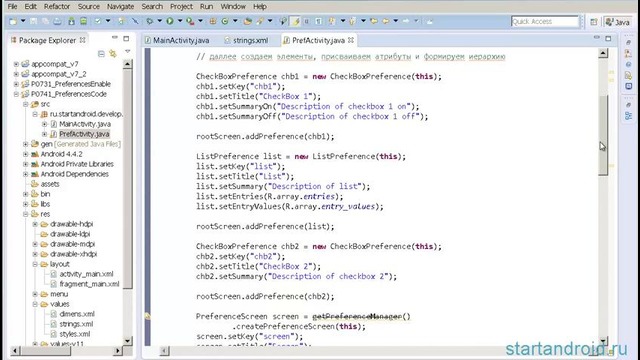This screenshot has height=360, width=640.
Task: Click the Next Annotation icon
Action: pyautogui.click(x=331, y=21)
